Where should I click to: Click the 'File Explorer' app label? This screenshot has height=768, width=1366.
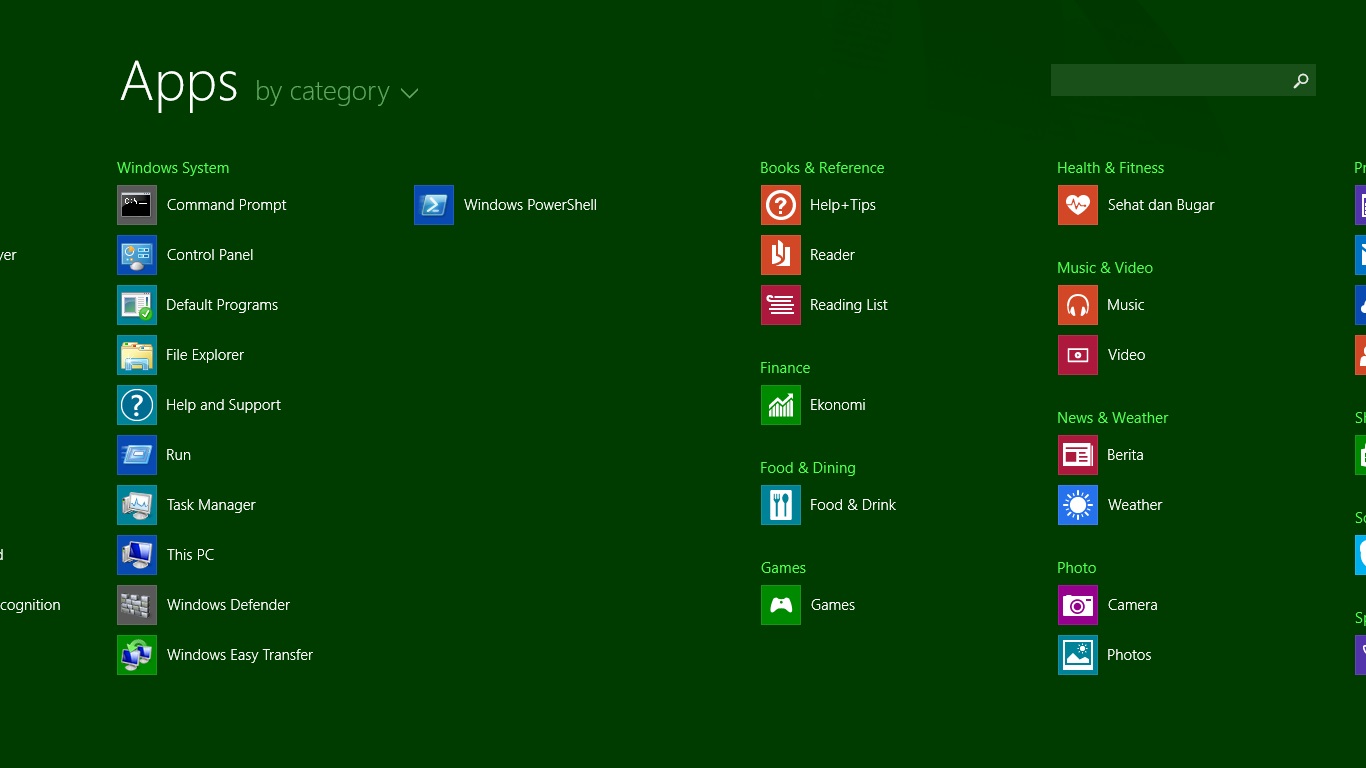[205, 355]
